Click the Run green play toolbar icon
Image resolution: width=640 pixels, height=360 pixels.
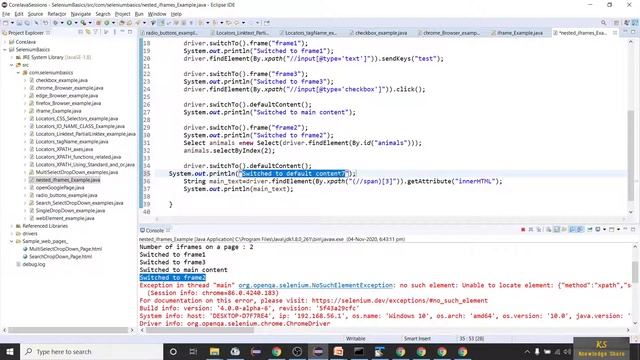(69, 23)
